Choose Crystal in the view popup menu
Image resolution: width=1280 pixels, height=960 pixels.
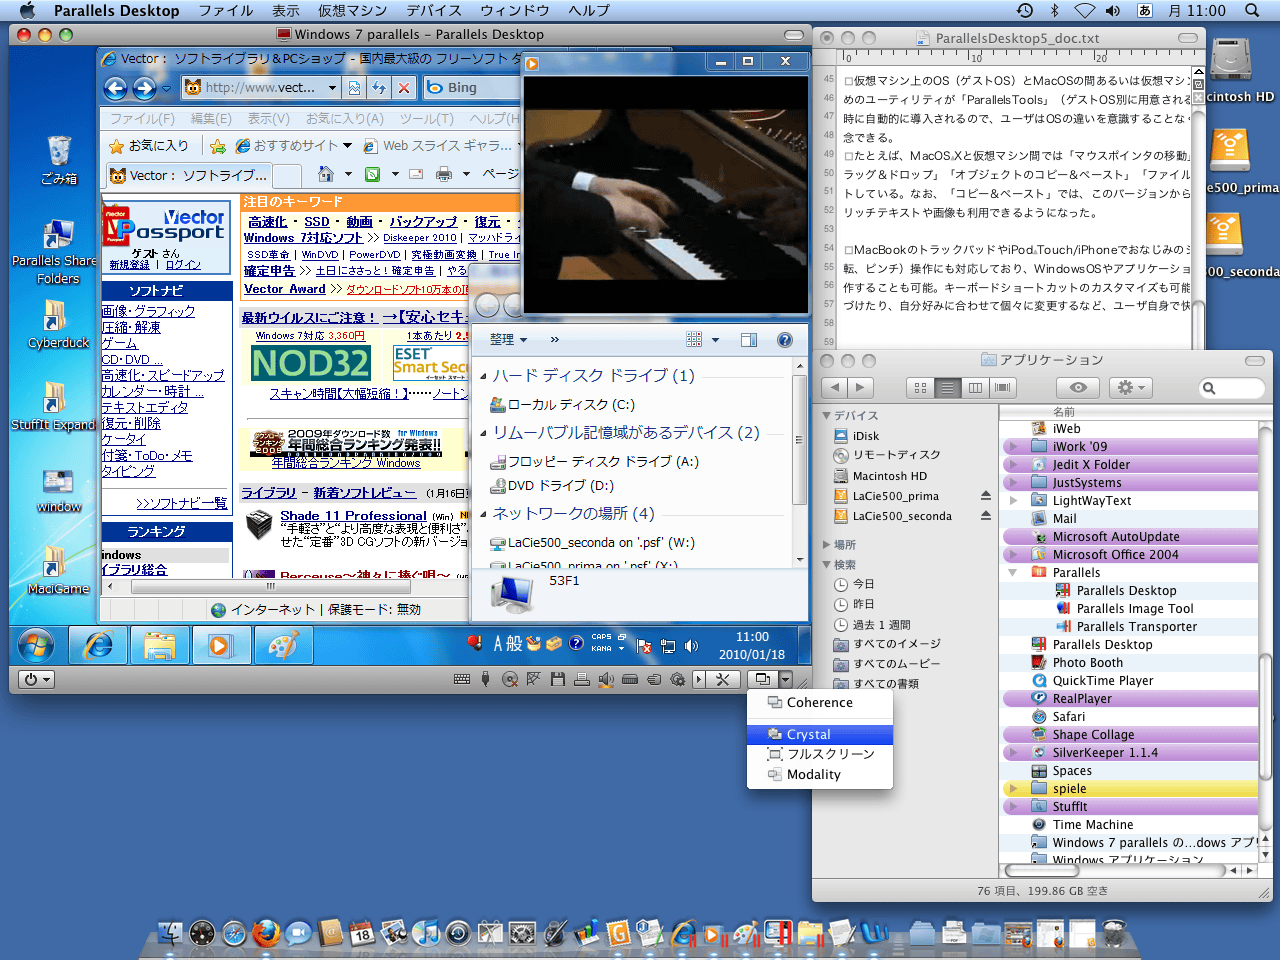click(x=820, y=735)
